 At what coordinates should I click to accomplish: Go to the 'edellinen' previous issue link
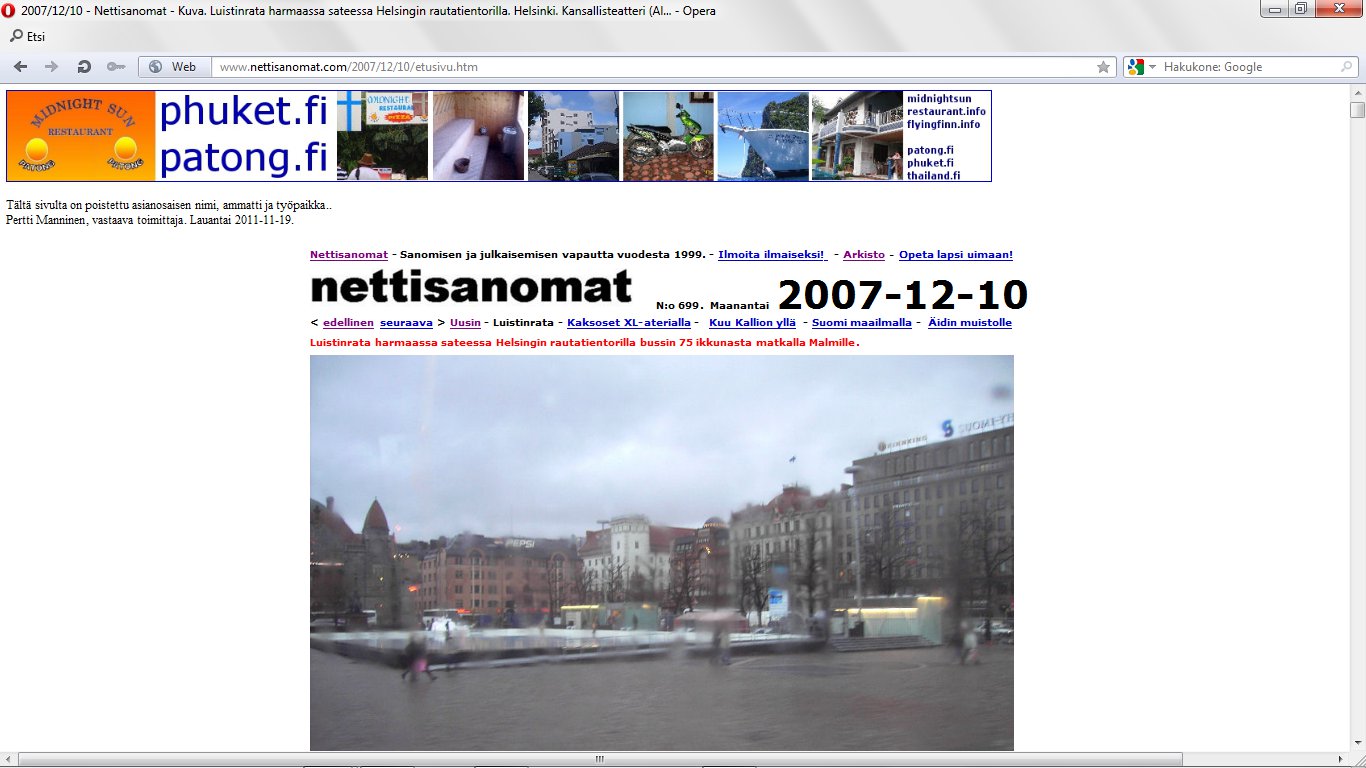[x=348, y=323]
